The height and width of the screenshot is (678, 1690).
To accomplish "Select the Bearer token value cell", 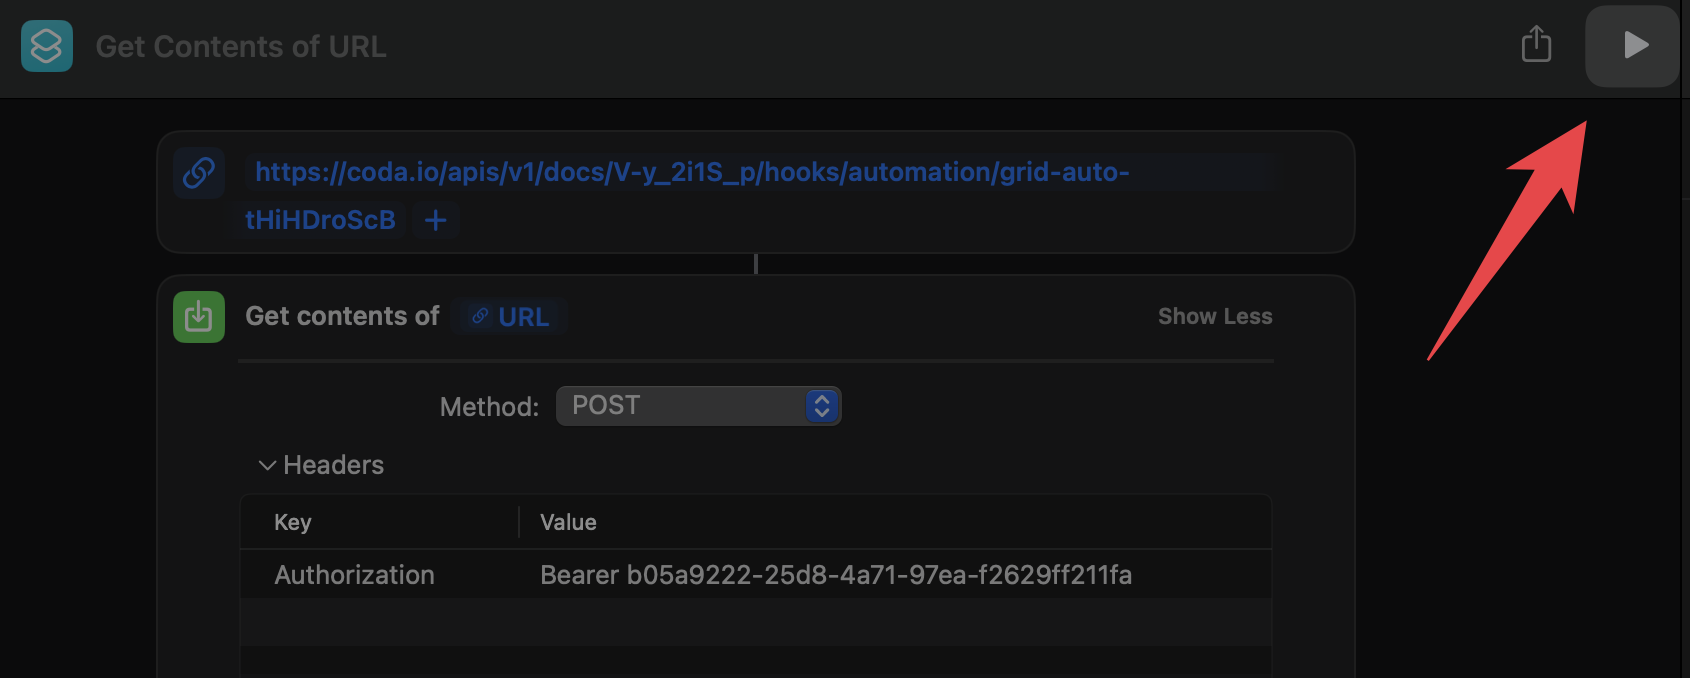I will pyautogui.click(x=836, y=575).
